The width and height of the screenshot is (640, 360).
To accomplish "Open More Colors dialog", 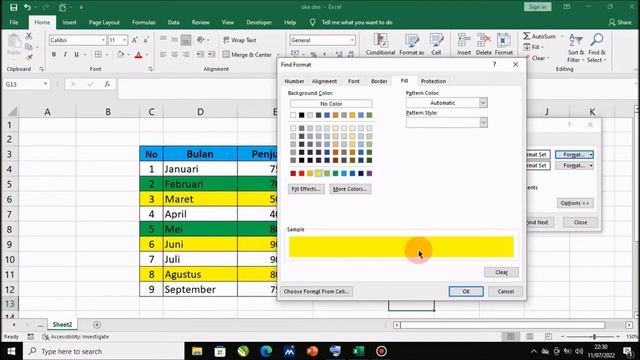I will click(350, 189).
